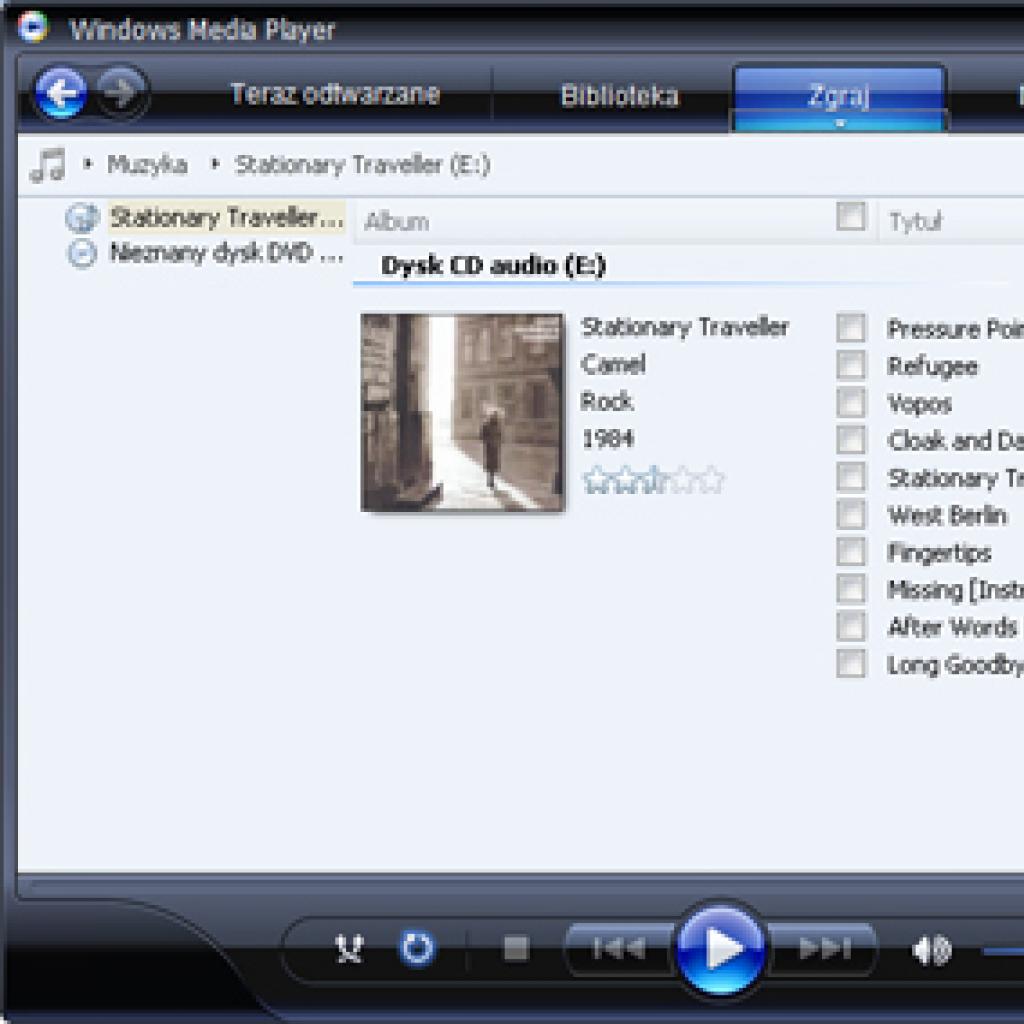This screenshot has height=1024, width=1024.
Task: Check the Vopos track checkbox
Action: pos(851,402)
